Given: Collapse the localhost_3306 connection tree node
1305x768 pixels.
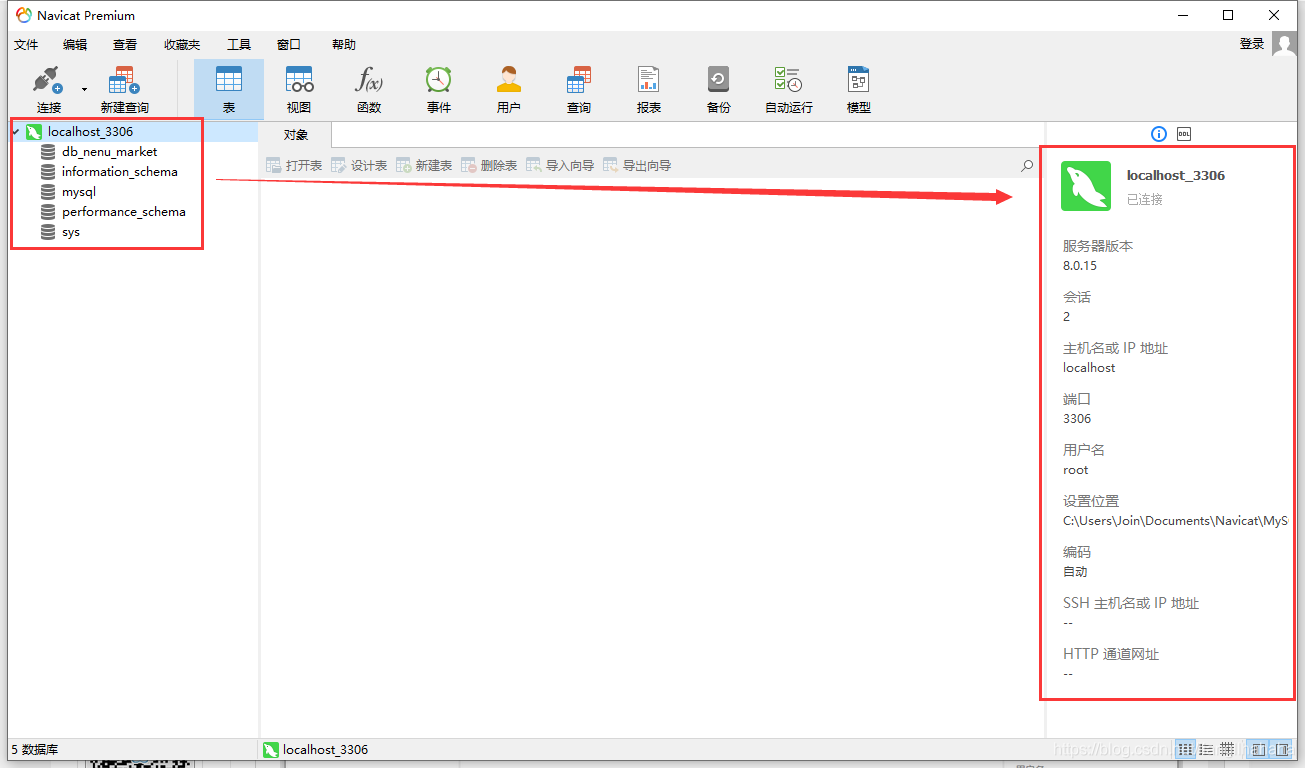Looking at the screenshot, I should click(16, 132).
